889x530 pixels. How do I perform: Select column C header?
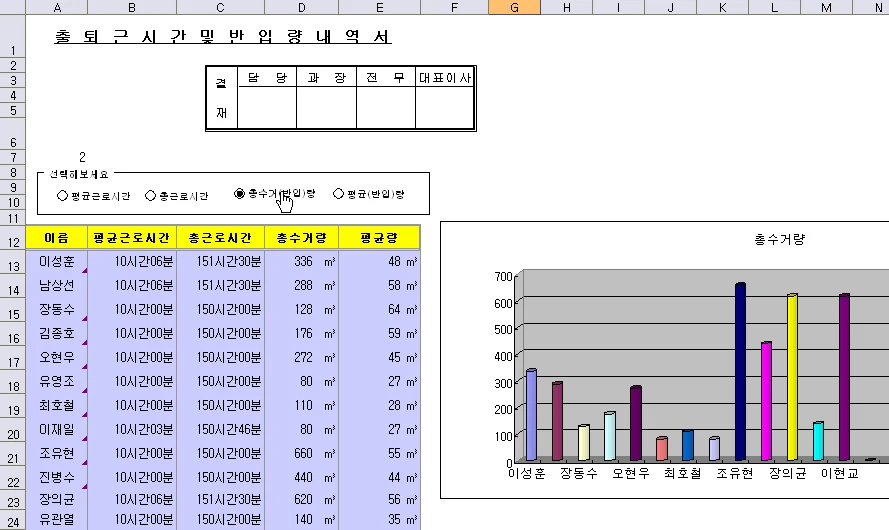pyautogui.click(x=220, y=7)
